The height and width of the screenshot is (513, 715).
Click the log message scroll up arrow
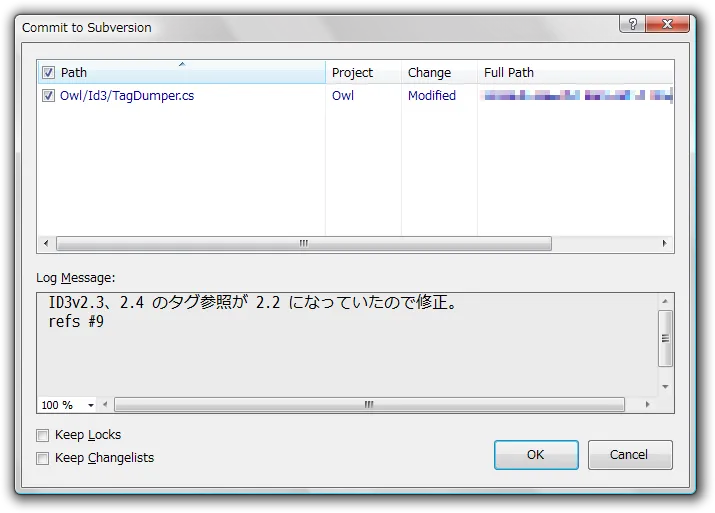665,301
